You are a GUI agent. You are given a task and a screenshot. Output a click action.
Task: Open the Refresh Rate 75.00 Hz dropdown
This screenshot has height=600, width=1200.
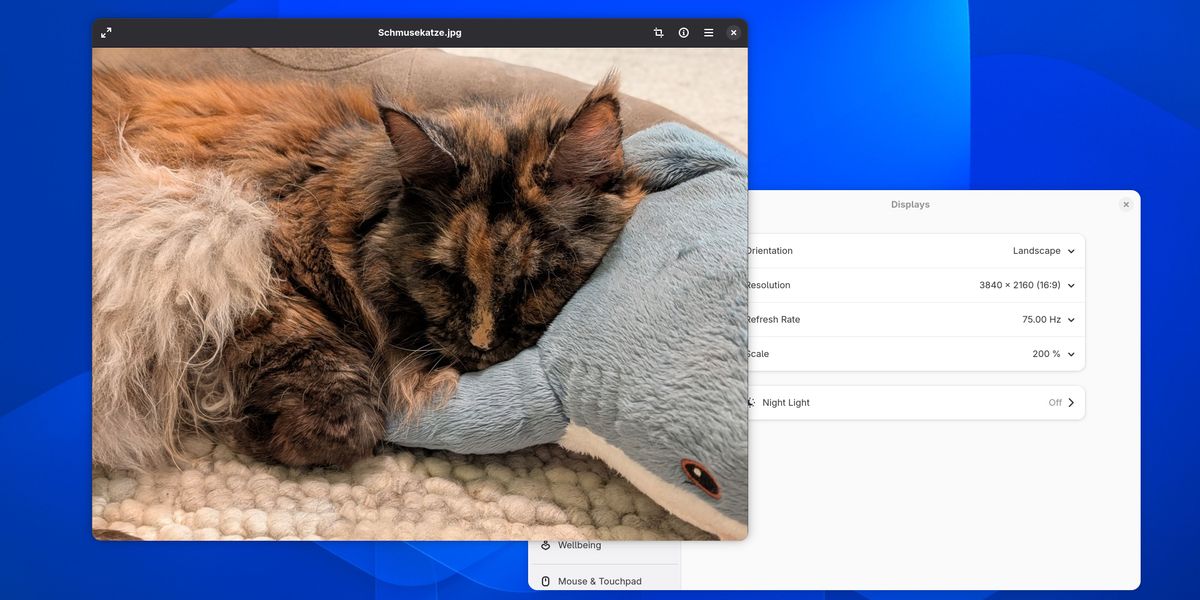(x=1048, y=320)
